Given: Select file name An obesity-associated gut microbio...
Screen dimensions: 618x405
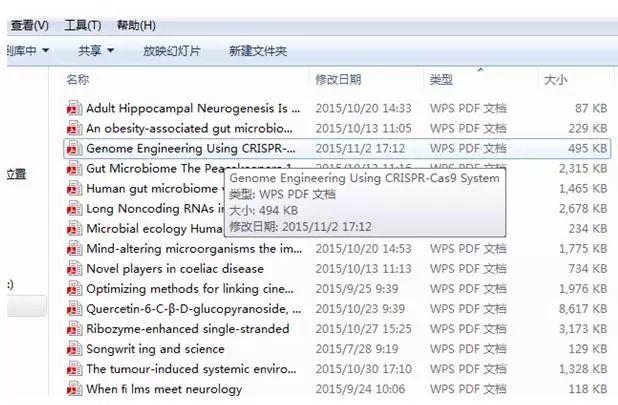Looking at the screenshot, I should tap(190, 128).
